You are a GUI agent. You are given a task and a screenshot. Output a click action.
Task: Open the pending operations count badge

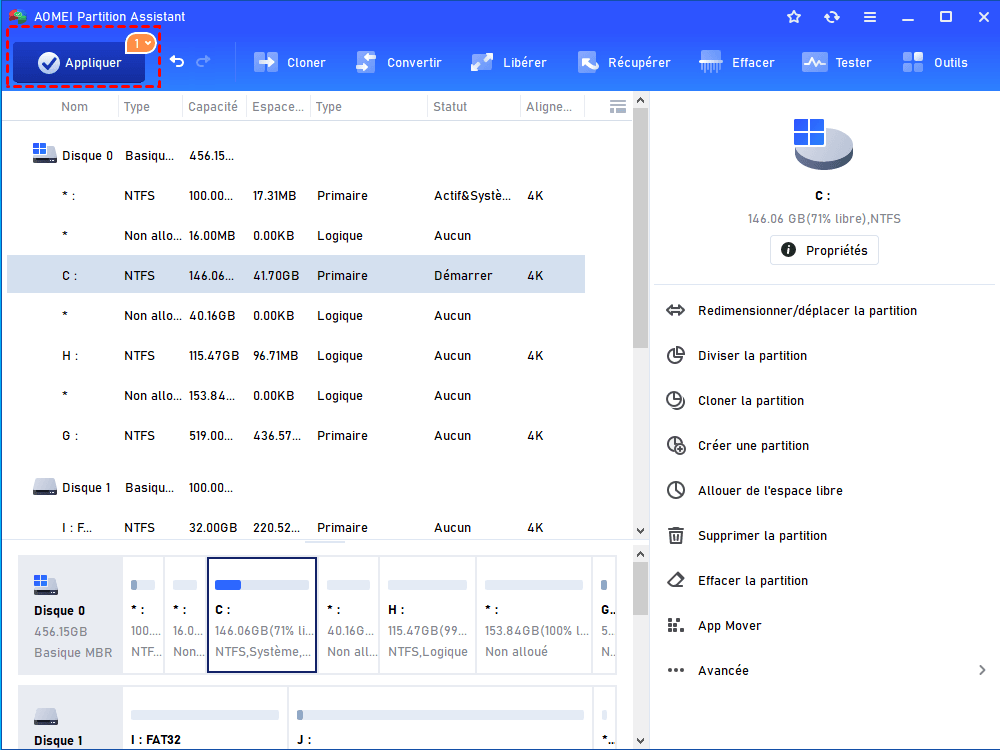[x=141, y=43]
